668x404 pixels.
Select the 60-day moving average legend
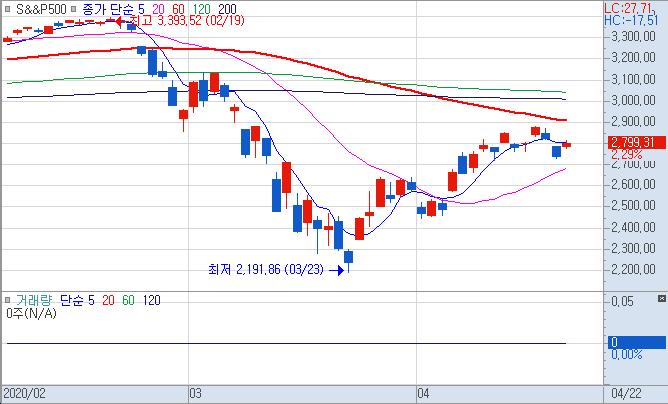click(178, 9)
